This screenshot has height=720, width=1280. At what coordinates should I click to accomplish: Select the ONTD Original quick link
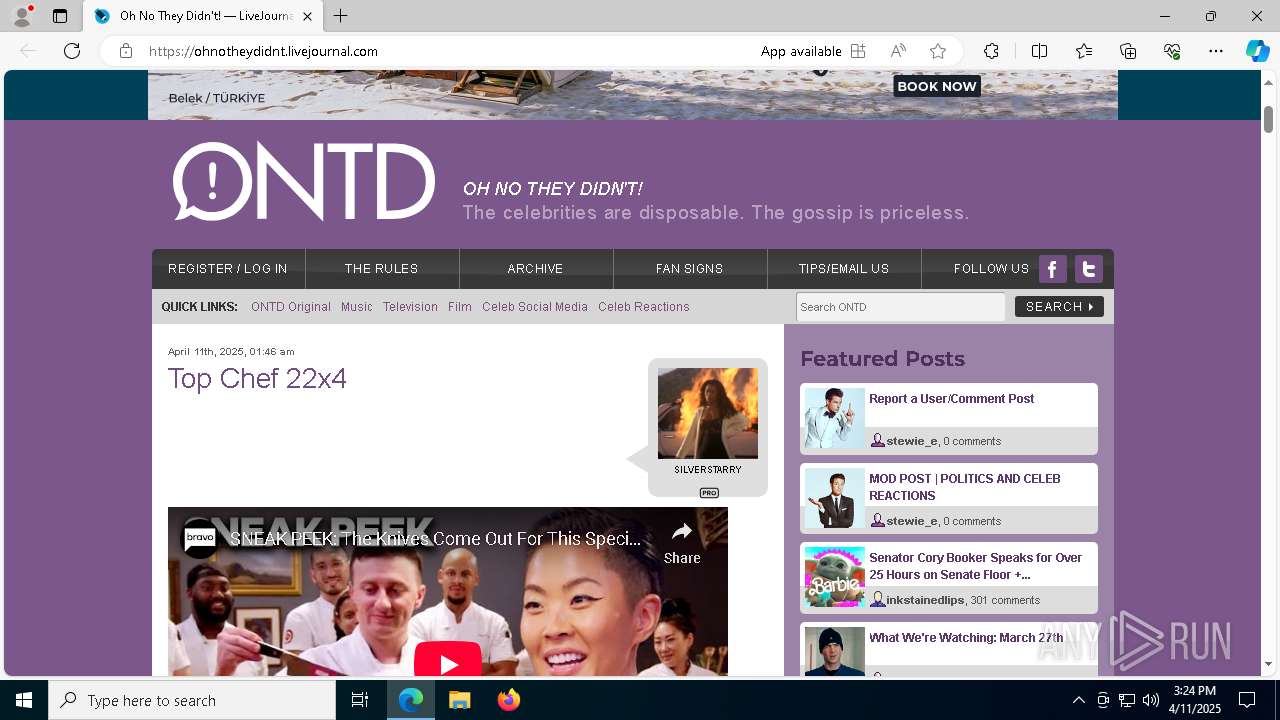pyautogui.click(x=291, y=307)
